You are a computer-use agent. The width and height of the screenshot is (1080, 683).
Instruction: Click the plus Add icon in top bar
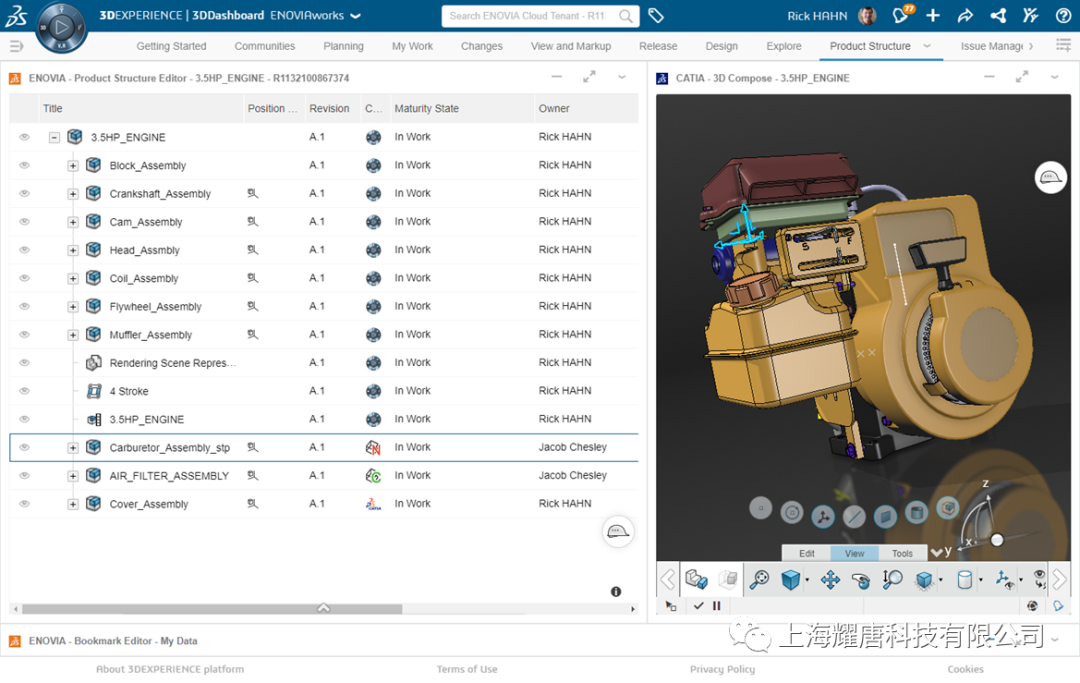point(933,15)
